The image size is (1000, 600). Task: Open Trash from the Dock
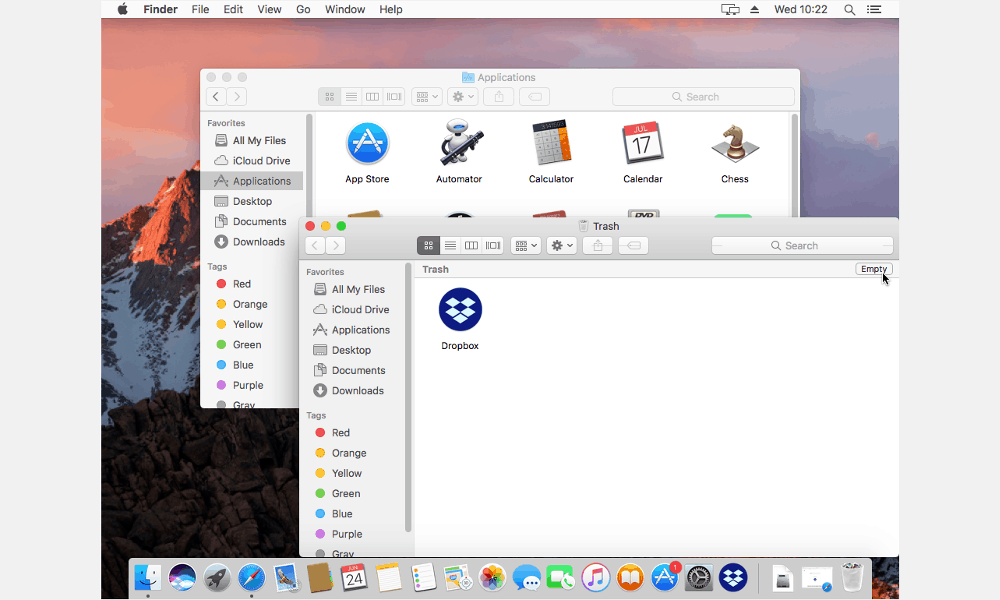(x=852, y=577)
